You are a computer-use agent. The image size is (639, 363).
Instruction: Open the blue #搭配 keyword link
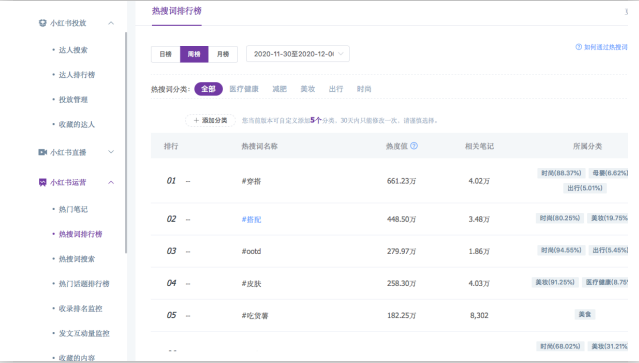click(251, 220)
